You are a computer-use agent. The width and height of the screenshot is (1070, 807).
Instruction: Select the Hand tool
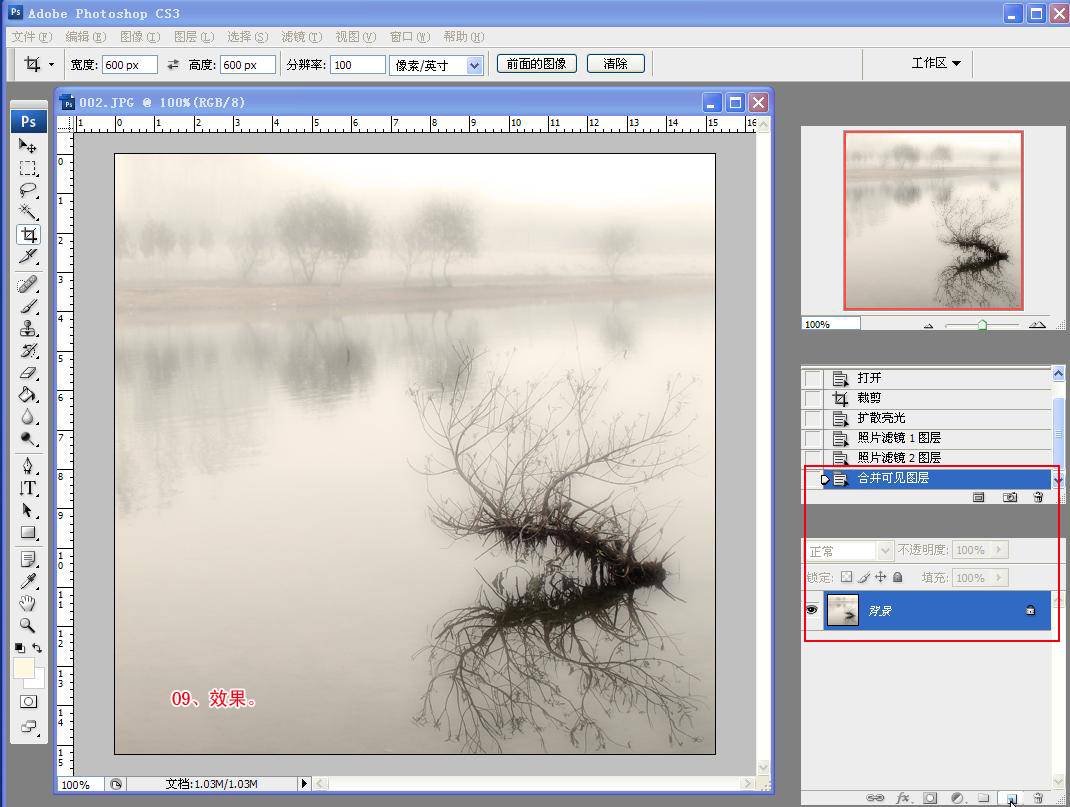[28, 603]
